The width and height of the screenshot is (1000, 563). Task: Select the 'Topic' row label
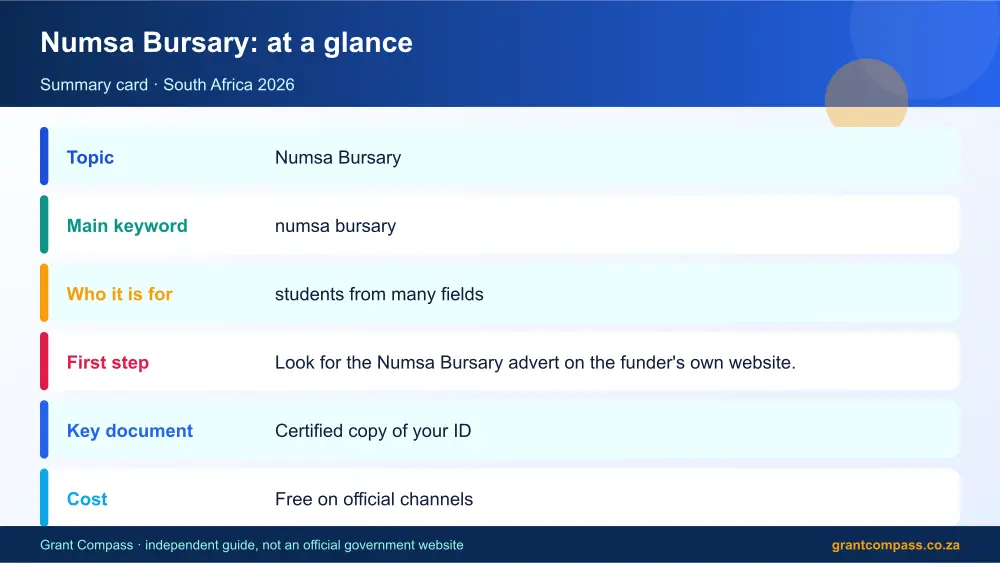pyautogui.click(x=90, y=157)
